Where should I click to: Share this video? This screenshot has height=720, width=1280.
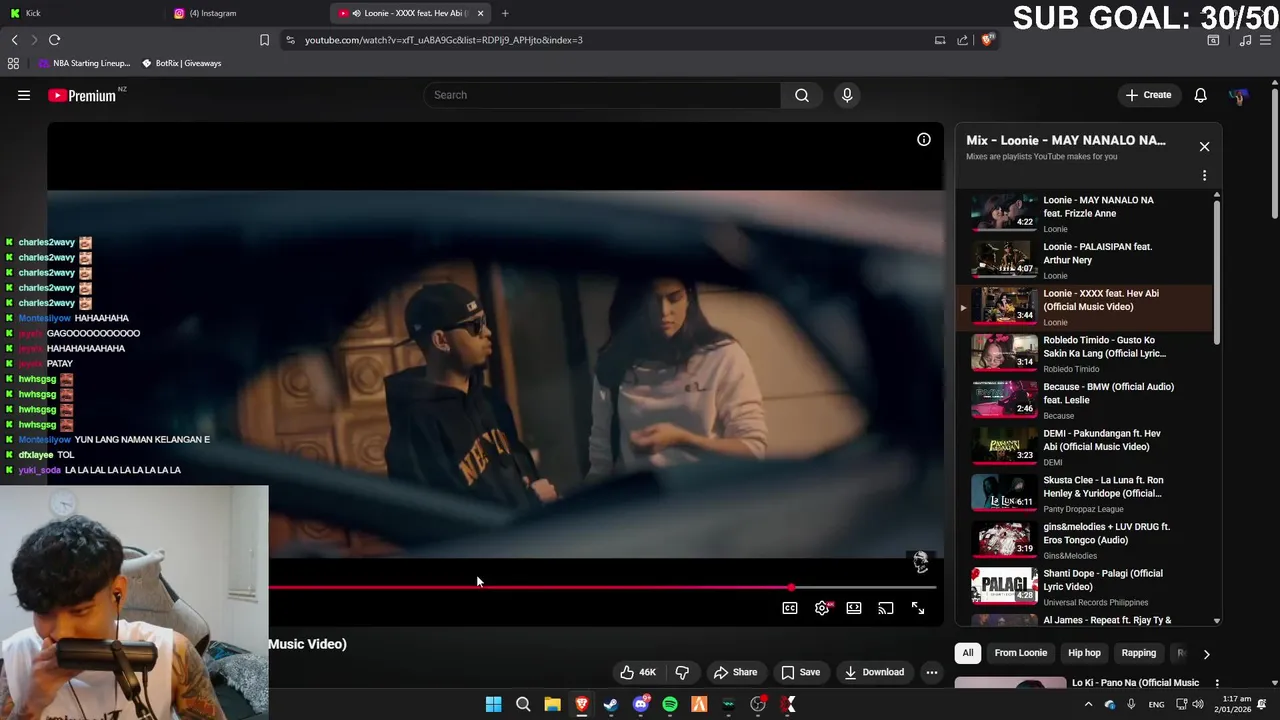(735, 672)
